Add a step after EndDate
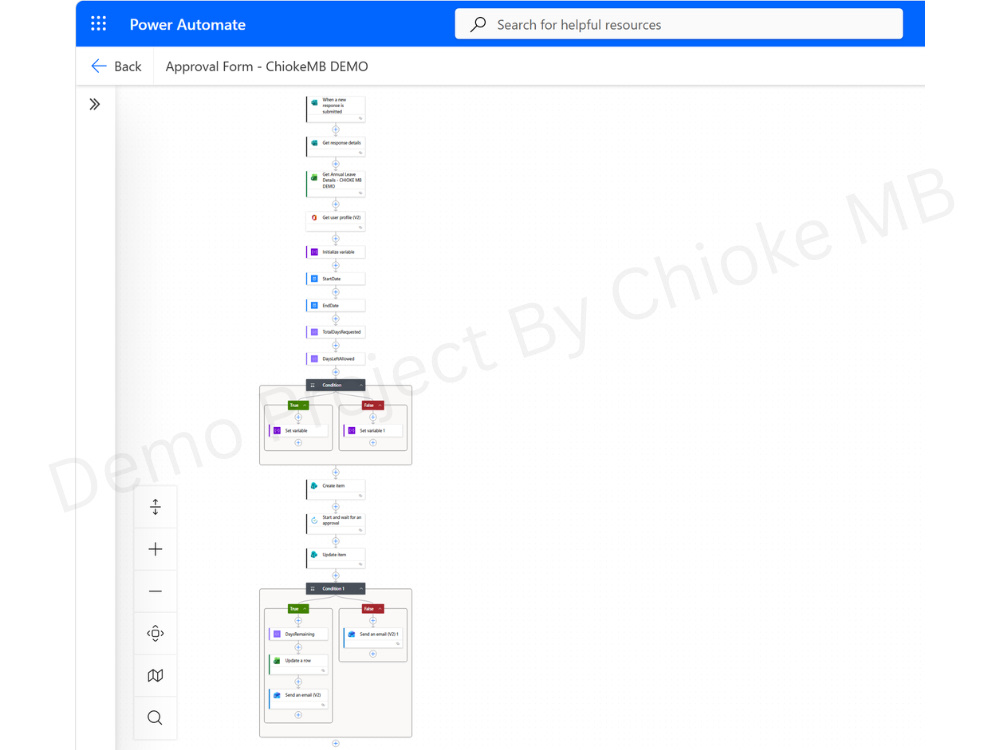The image size is (1000, 750). (x=335, y=320)
